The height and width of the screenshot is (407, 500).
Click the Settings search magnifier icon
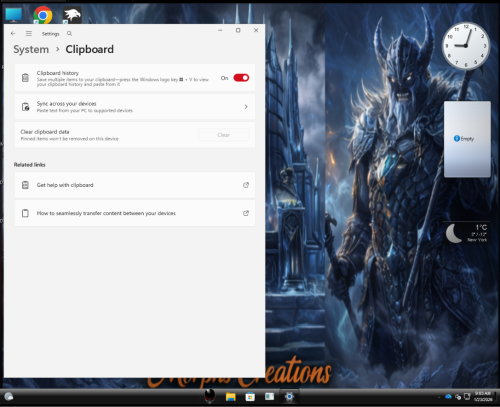pyautogui.click(x=69, y=33)
